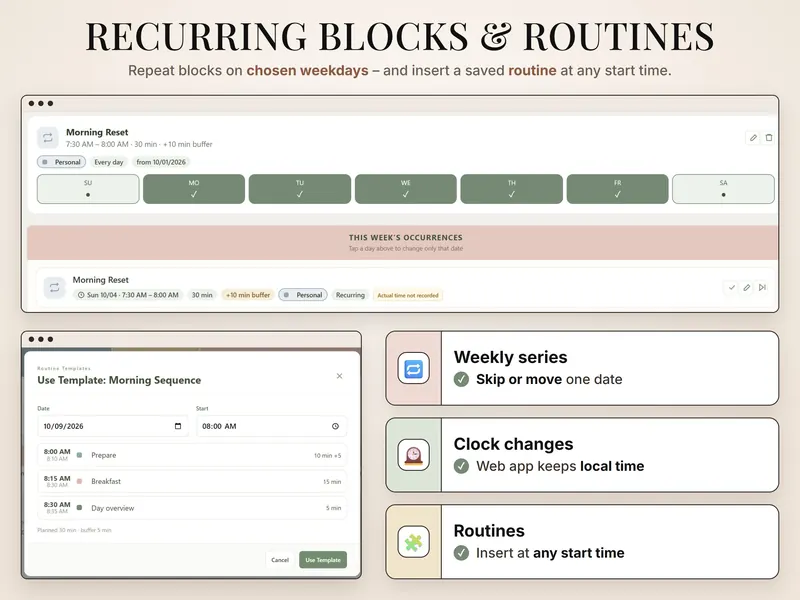Click the repeat icon of the Sun 10/04 occurrence
This screenshot has width=800, height=600.
click(x=54, y=288)
